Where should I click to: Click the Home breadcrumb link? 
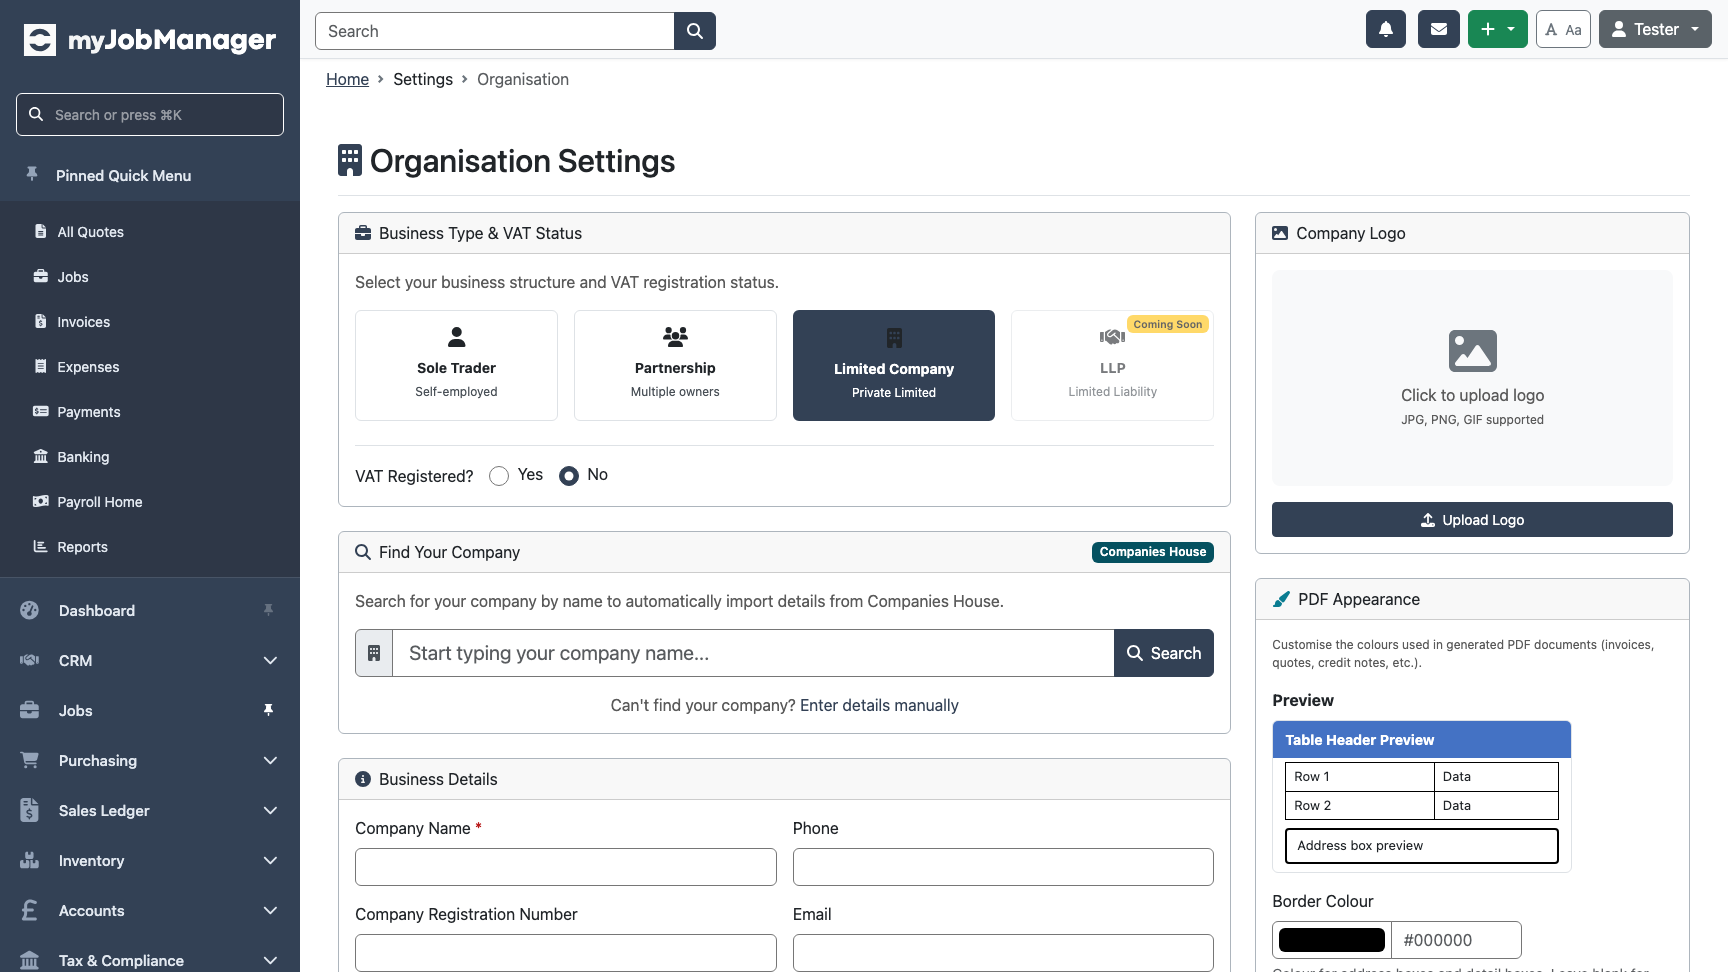coord(347,79)
